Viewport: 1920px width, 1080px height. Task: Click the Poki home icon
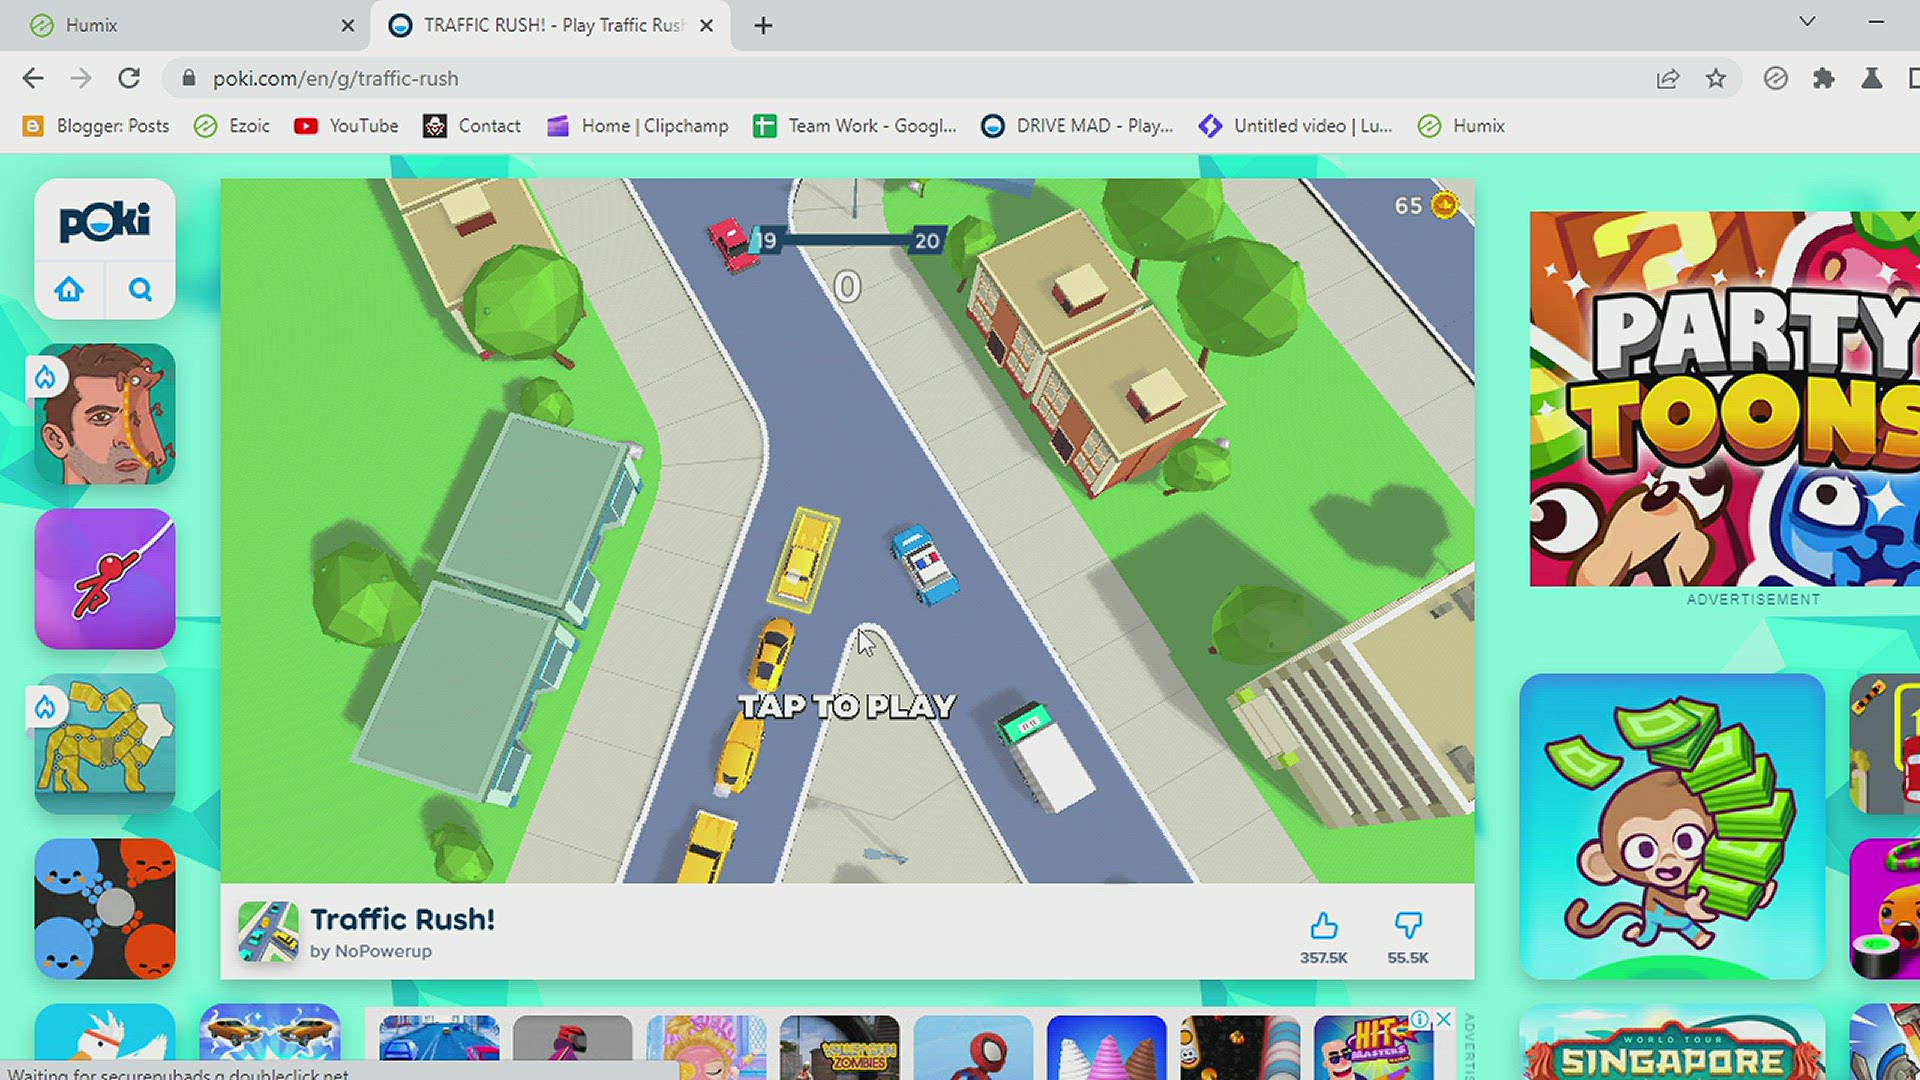click(69, 290)
